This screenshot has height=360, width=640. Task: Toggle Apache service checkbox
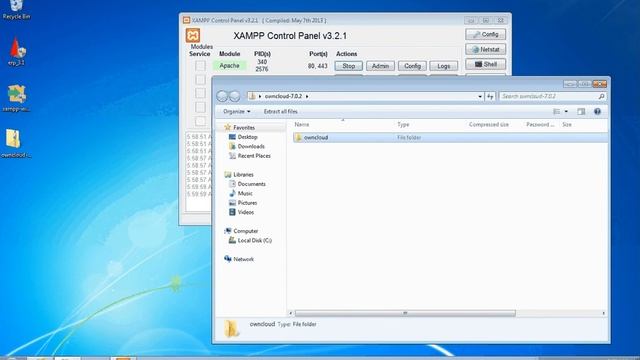pyautogui.click(x=200, y=65)
